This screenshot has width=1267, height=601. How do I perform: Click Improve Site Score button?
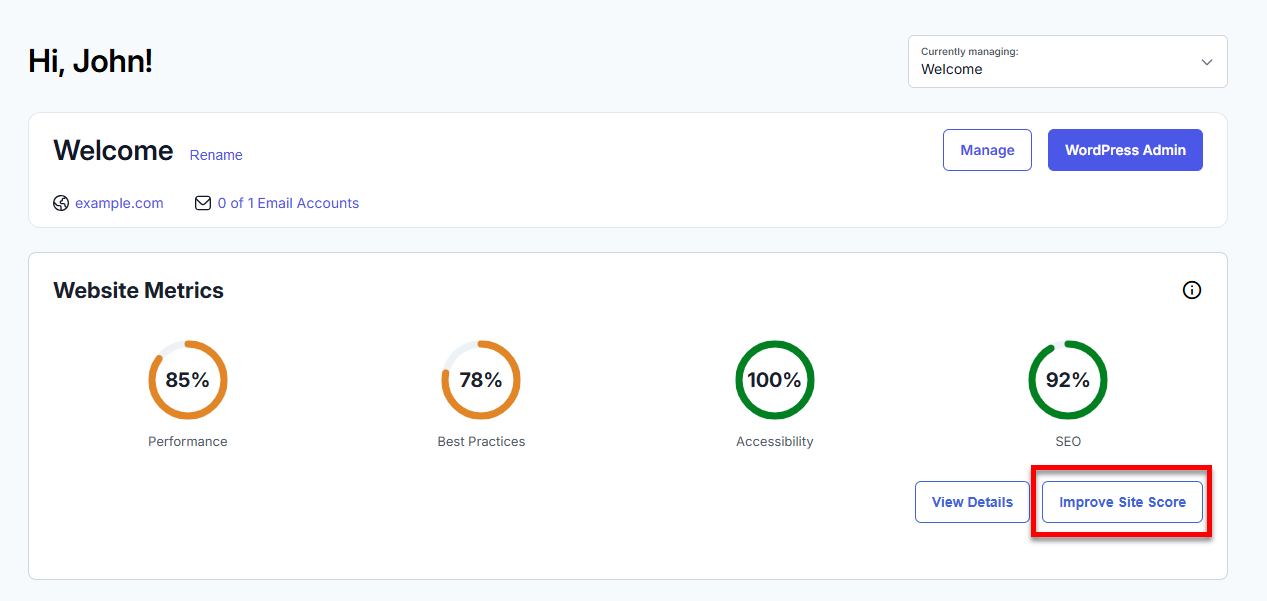tap(1122, 502)
